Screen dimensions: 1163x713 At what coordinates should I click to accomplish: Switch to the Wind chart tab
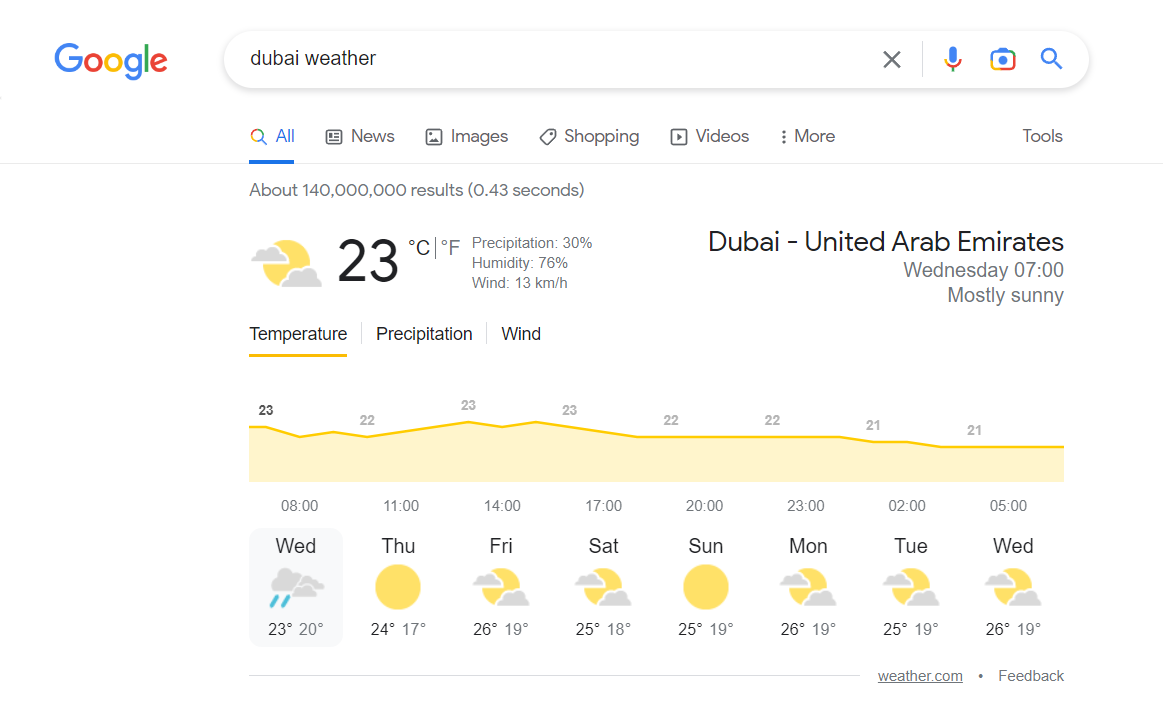521,334
